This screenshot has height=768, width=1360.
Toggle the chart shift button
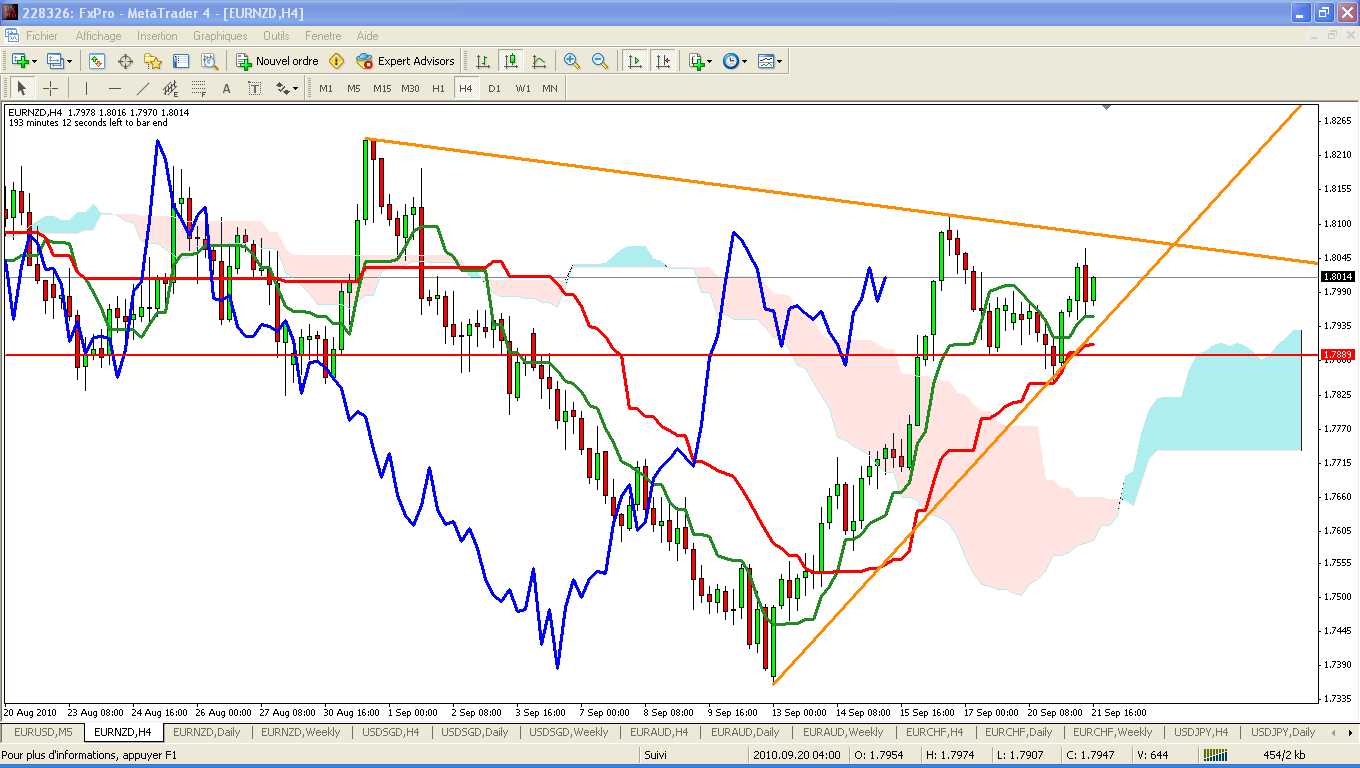click(x=662, y=61)
